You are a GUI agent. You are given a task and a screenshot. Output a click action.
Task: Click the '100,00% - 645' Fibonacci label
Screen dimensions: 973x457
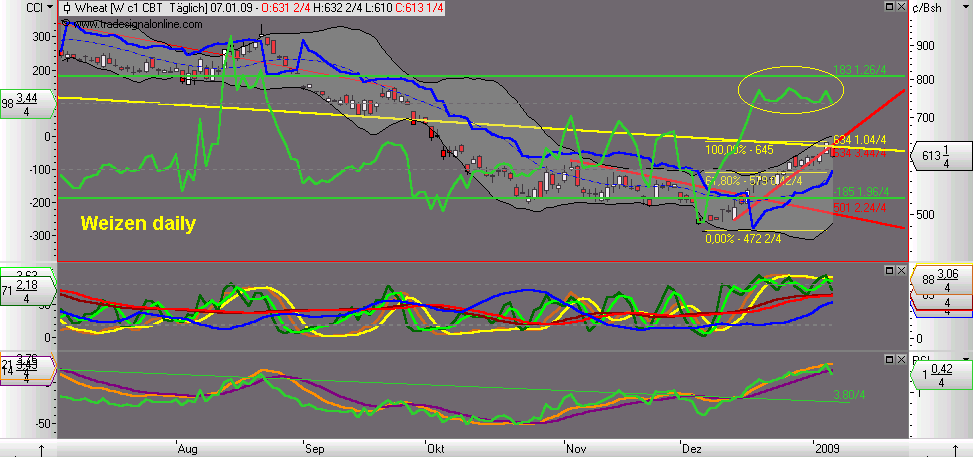739,150
